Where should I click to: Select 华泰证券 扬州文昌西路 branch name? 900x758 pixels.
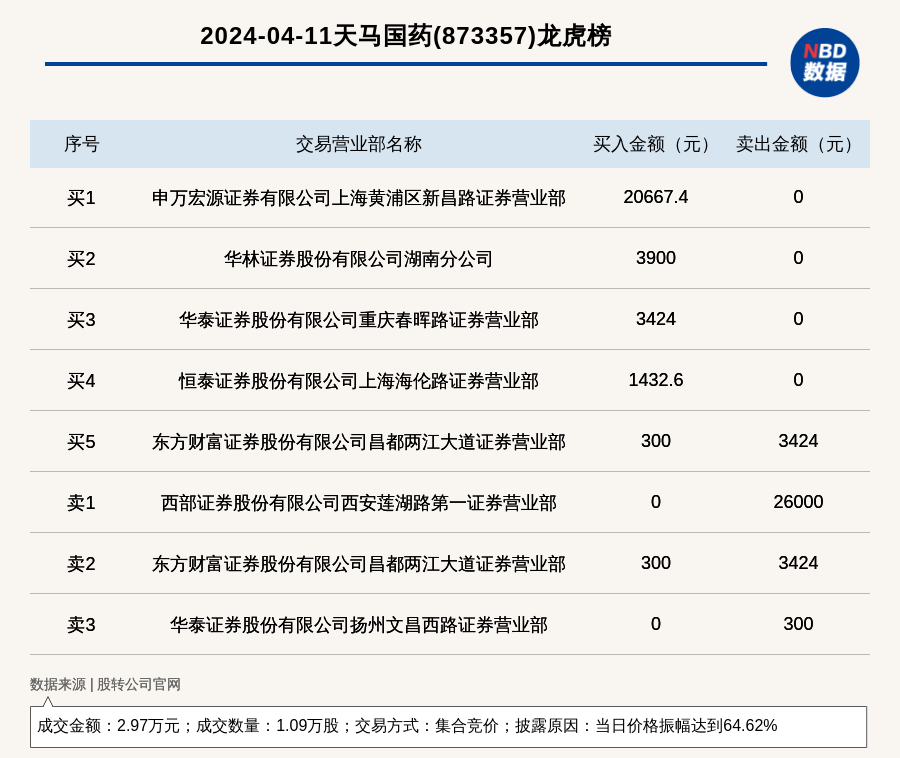(359, 625)
